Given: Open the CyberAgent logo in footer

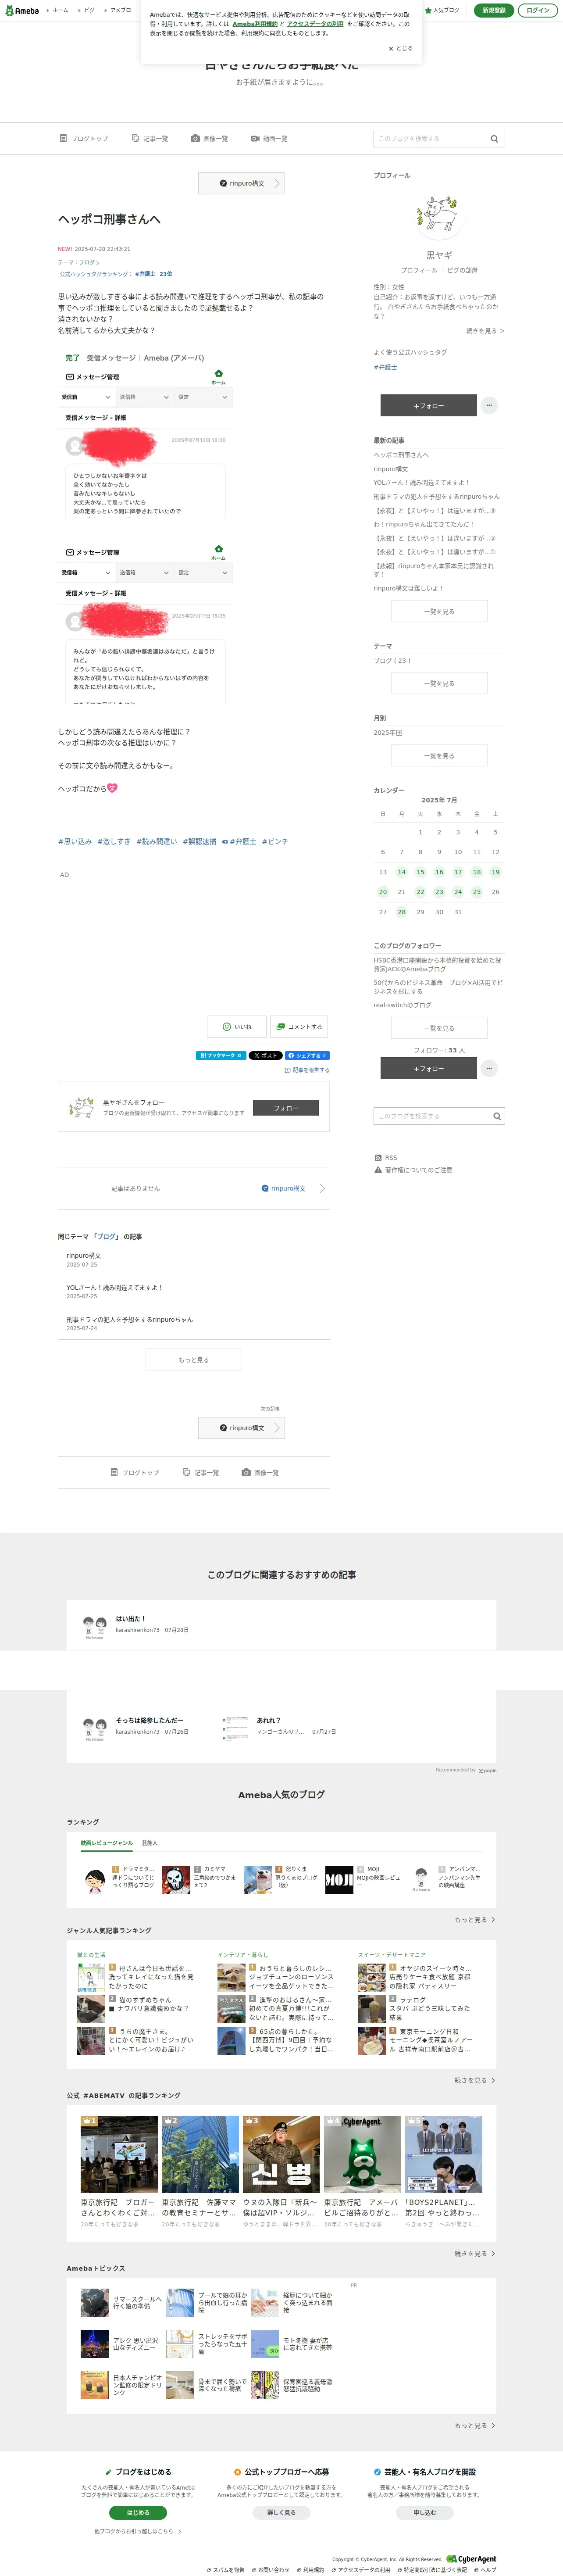Looking at the screenshot, I should coord(471,2558).
